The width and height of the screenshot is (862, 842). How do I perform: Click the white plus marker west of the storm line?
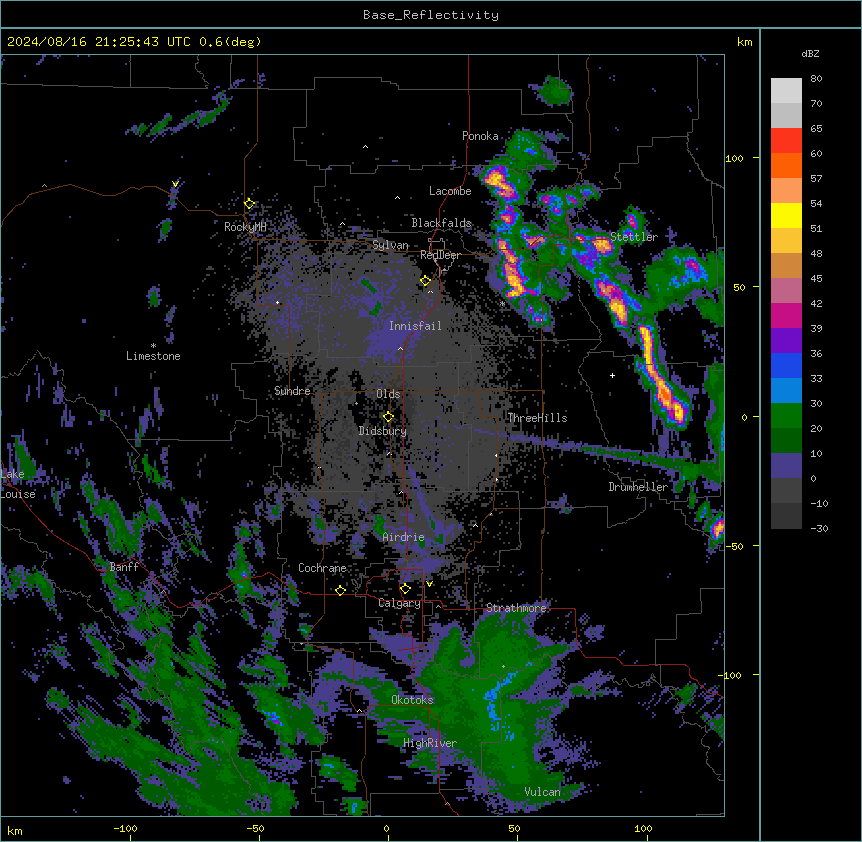pos(612,375)
